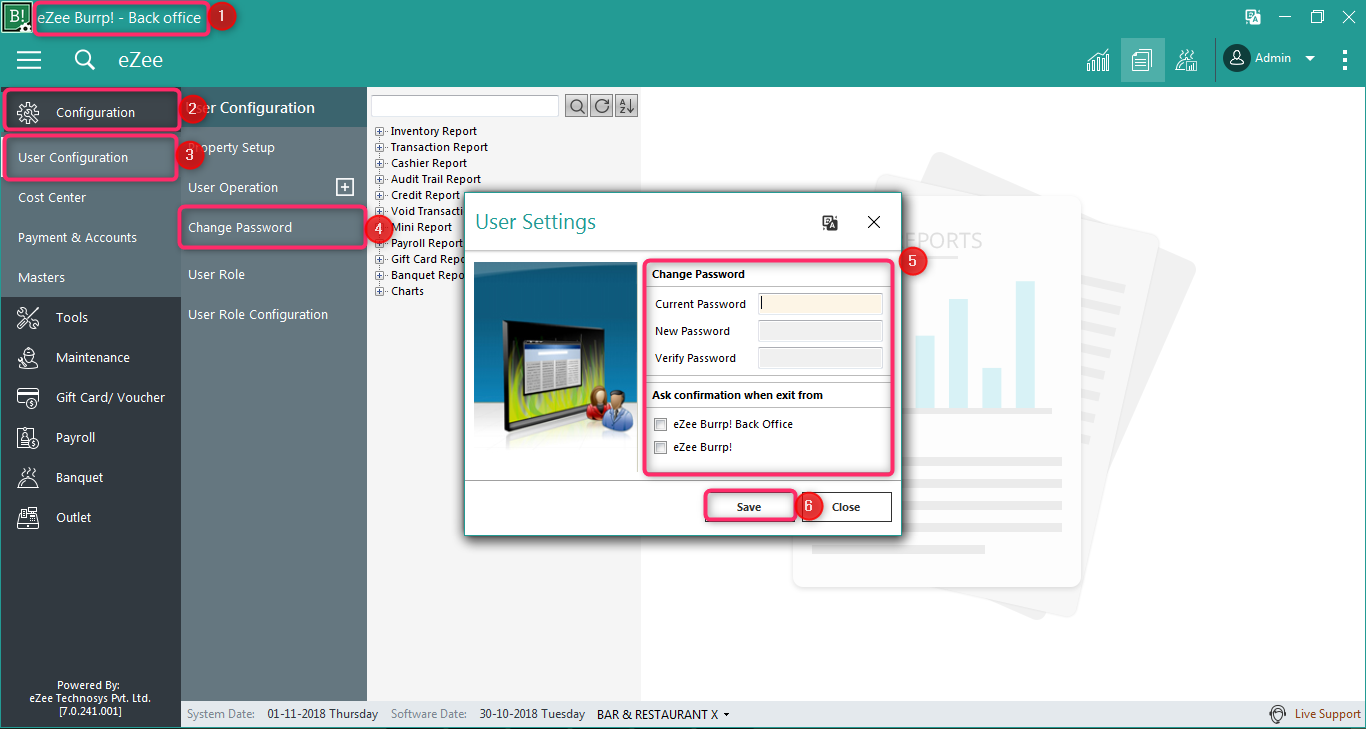
Task: Expand the Charts tree node
Action: [x=380, y=291]
